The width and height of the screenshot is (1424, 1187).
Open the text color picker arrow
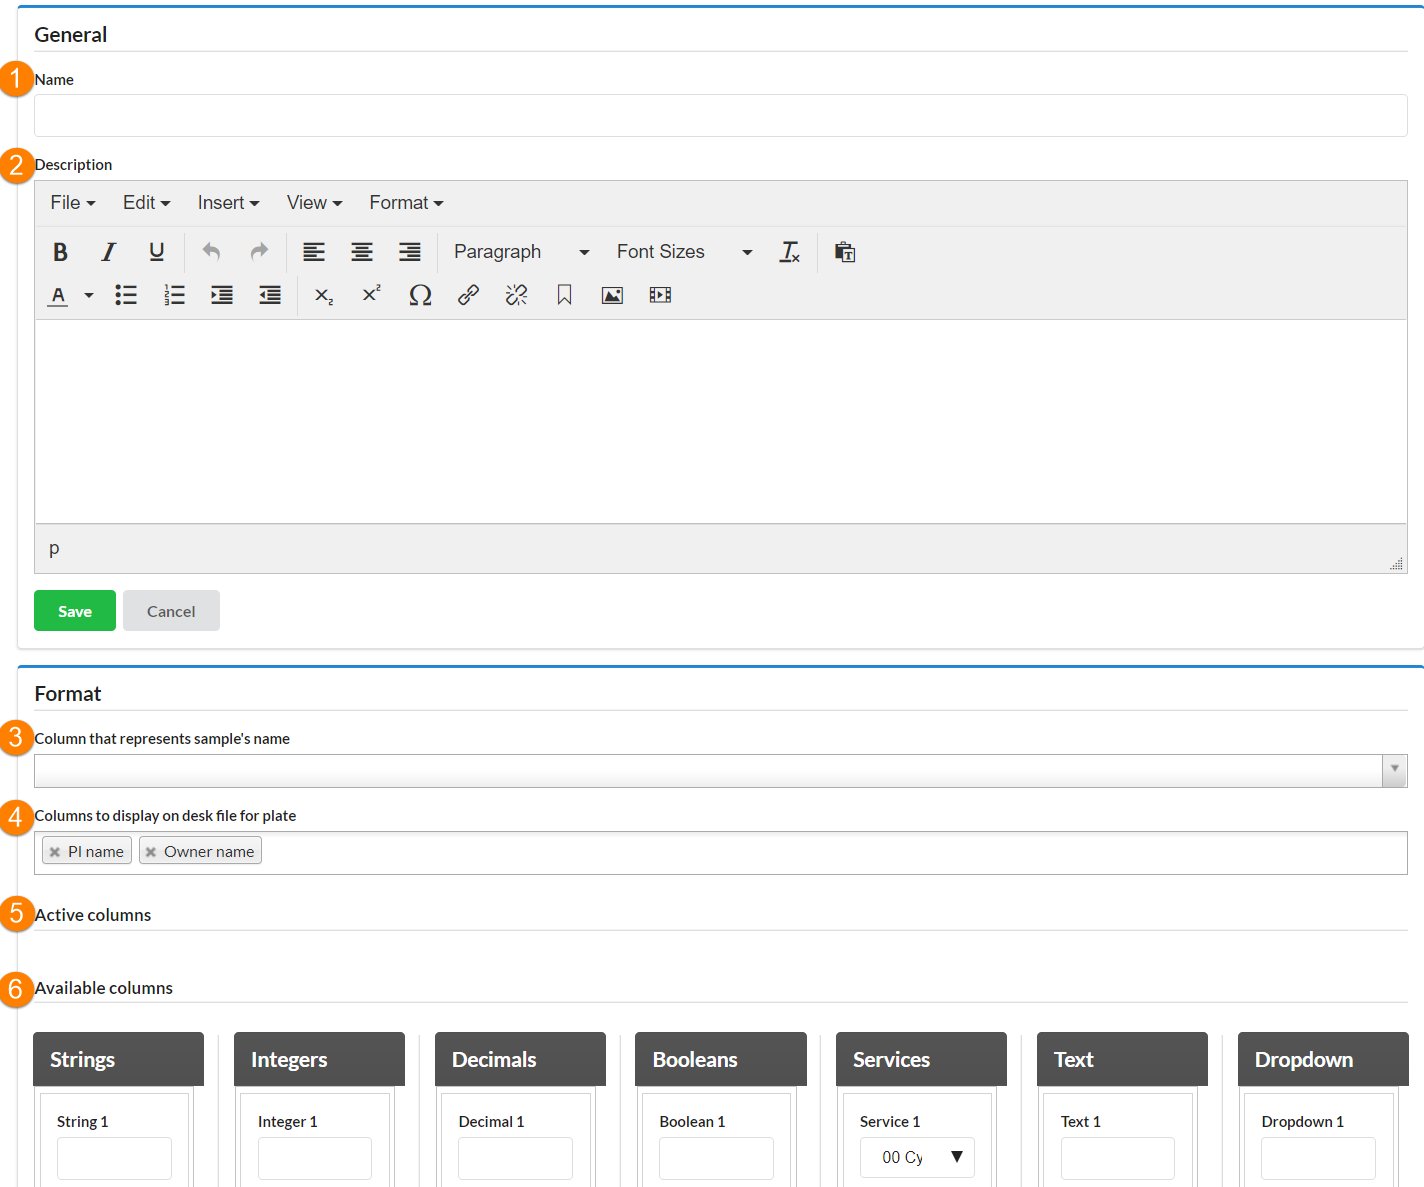click(x=89, y=295)
